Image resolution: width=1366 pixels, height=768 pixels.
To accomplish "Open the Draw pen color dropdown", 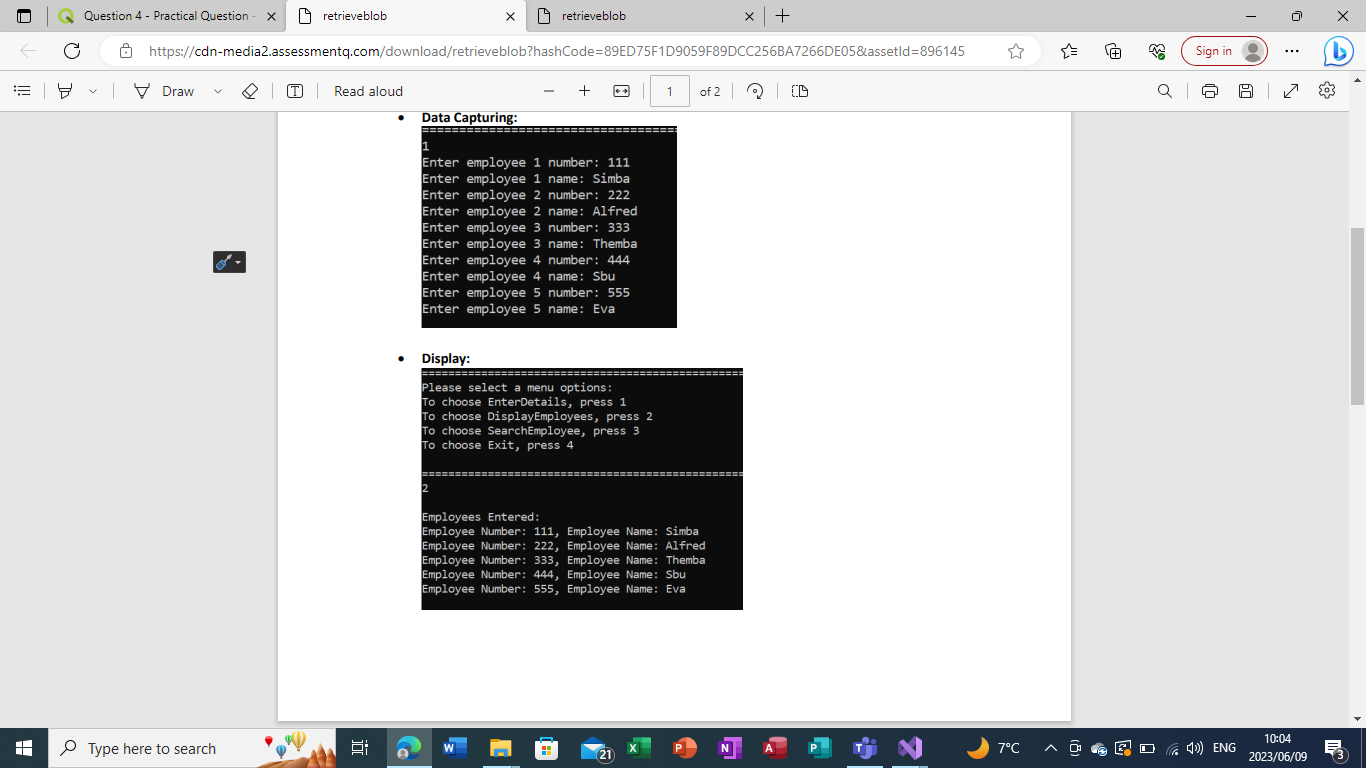I will pos(217,91).
